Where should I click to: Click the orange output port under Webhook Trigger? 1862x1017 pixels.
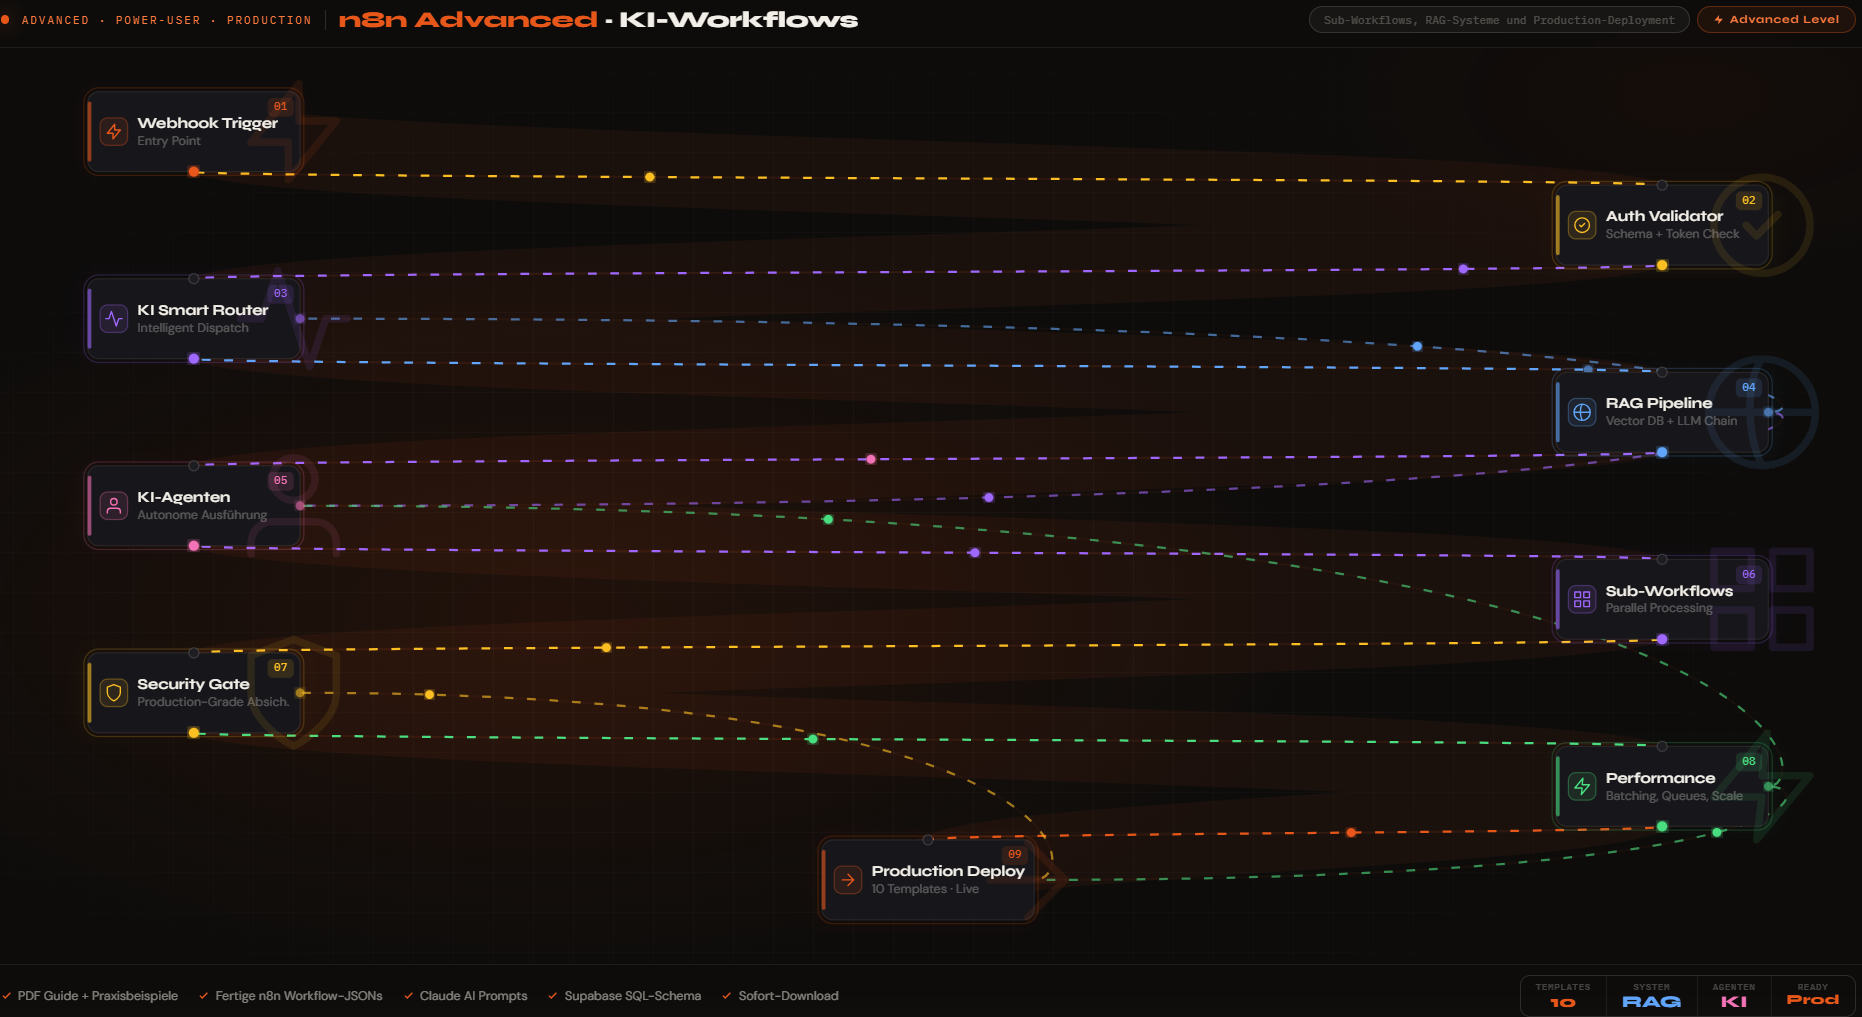pos(194,172)
